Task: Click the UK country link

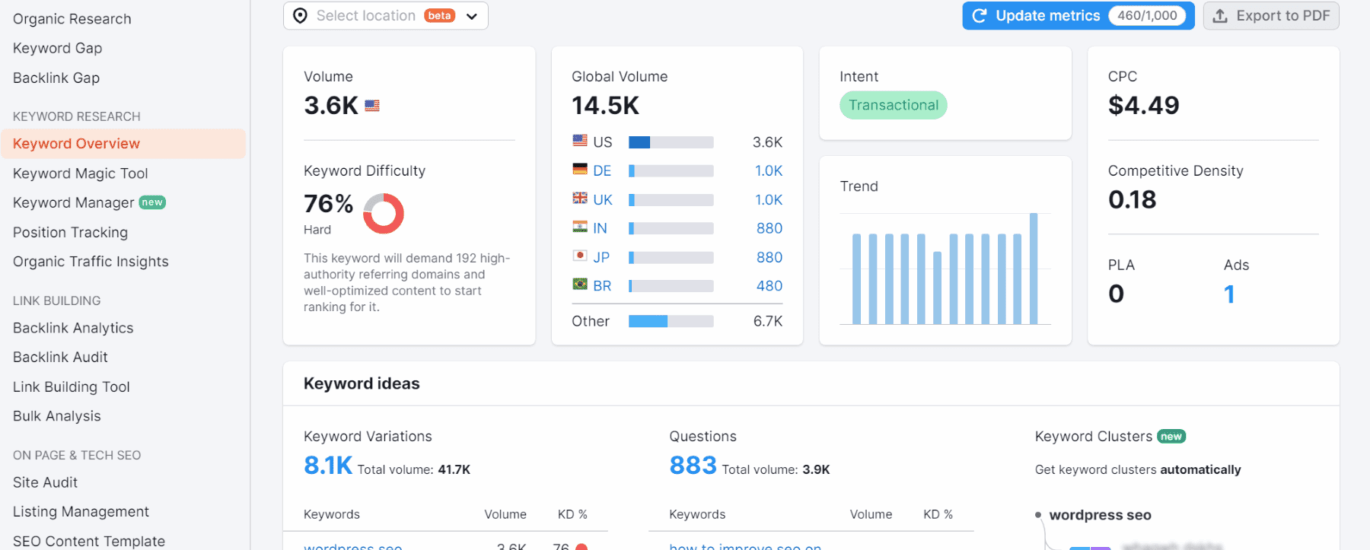Action: [x=603, y=200]
